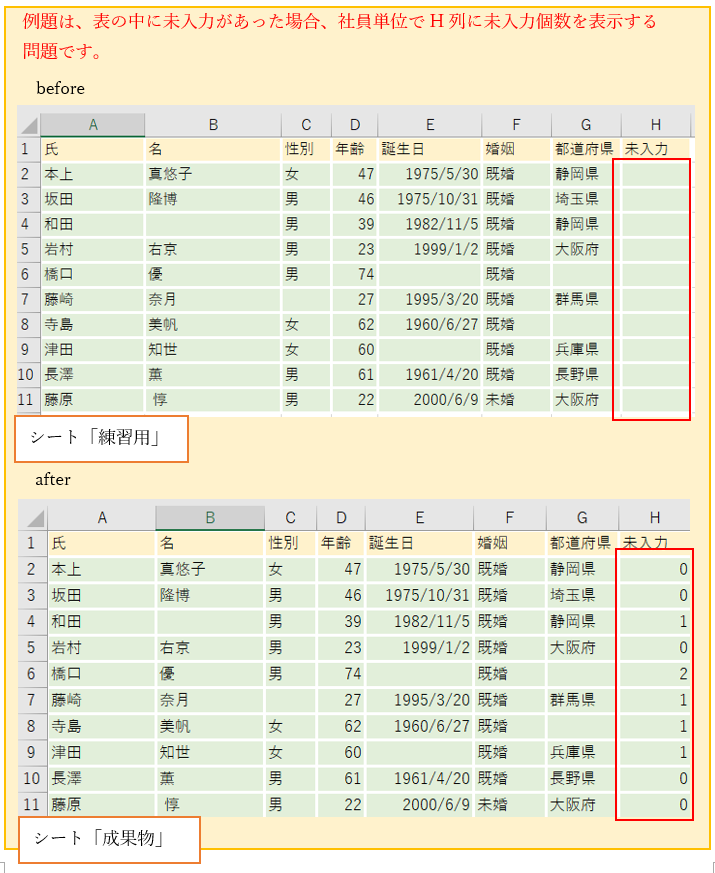Screen dimensions: 715x873
Task: Click the 真悠子 cell in the before table
Action: tap(171, 174)
